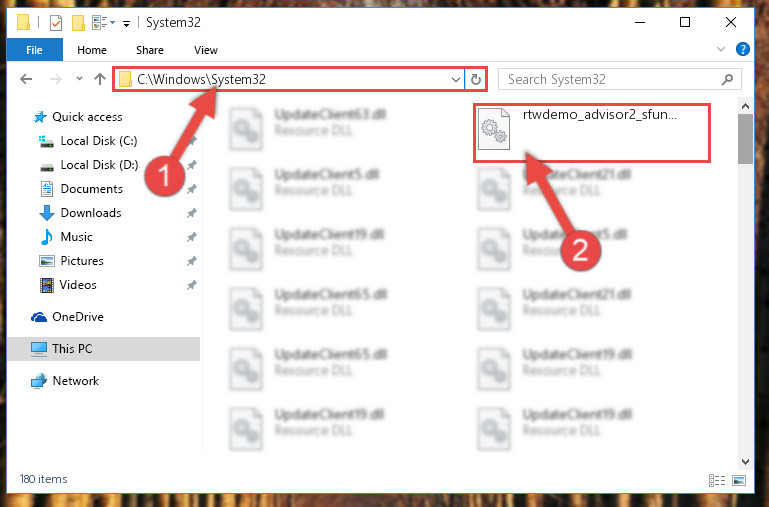Switch to details view layout icon
The image size is (769, 507).
717,480
